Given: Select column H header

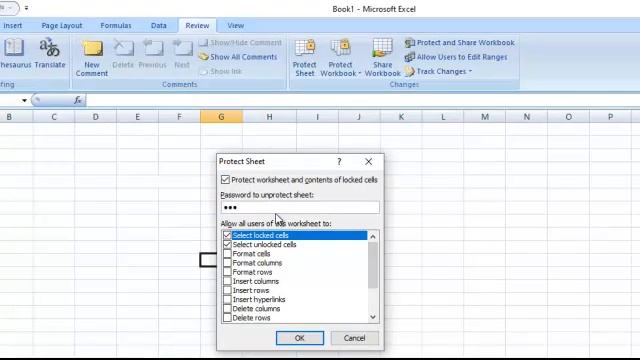Looking at the screenshot, I should tap(269, 117).
